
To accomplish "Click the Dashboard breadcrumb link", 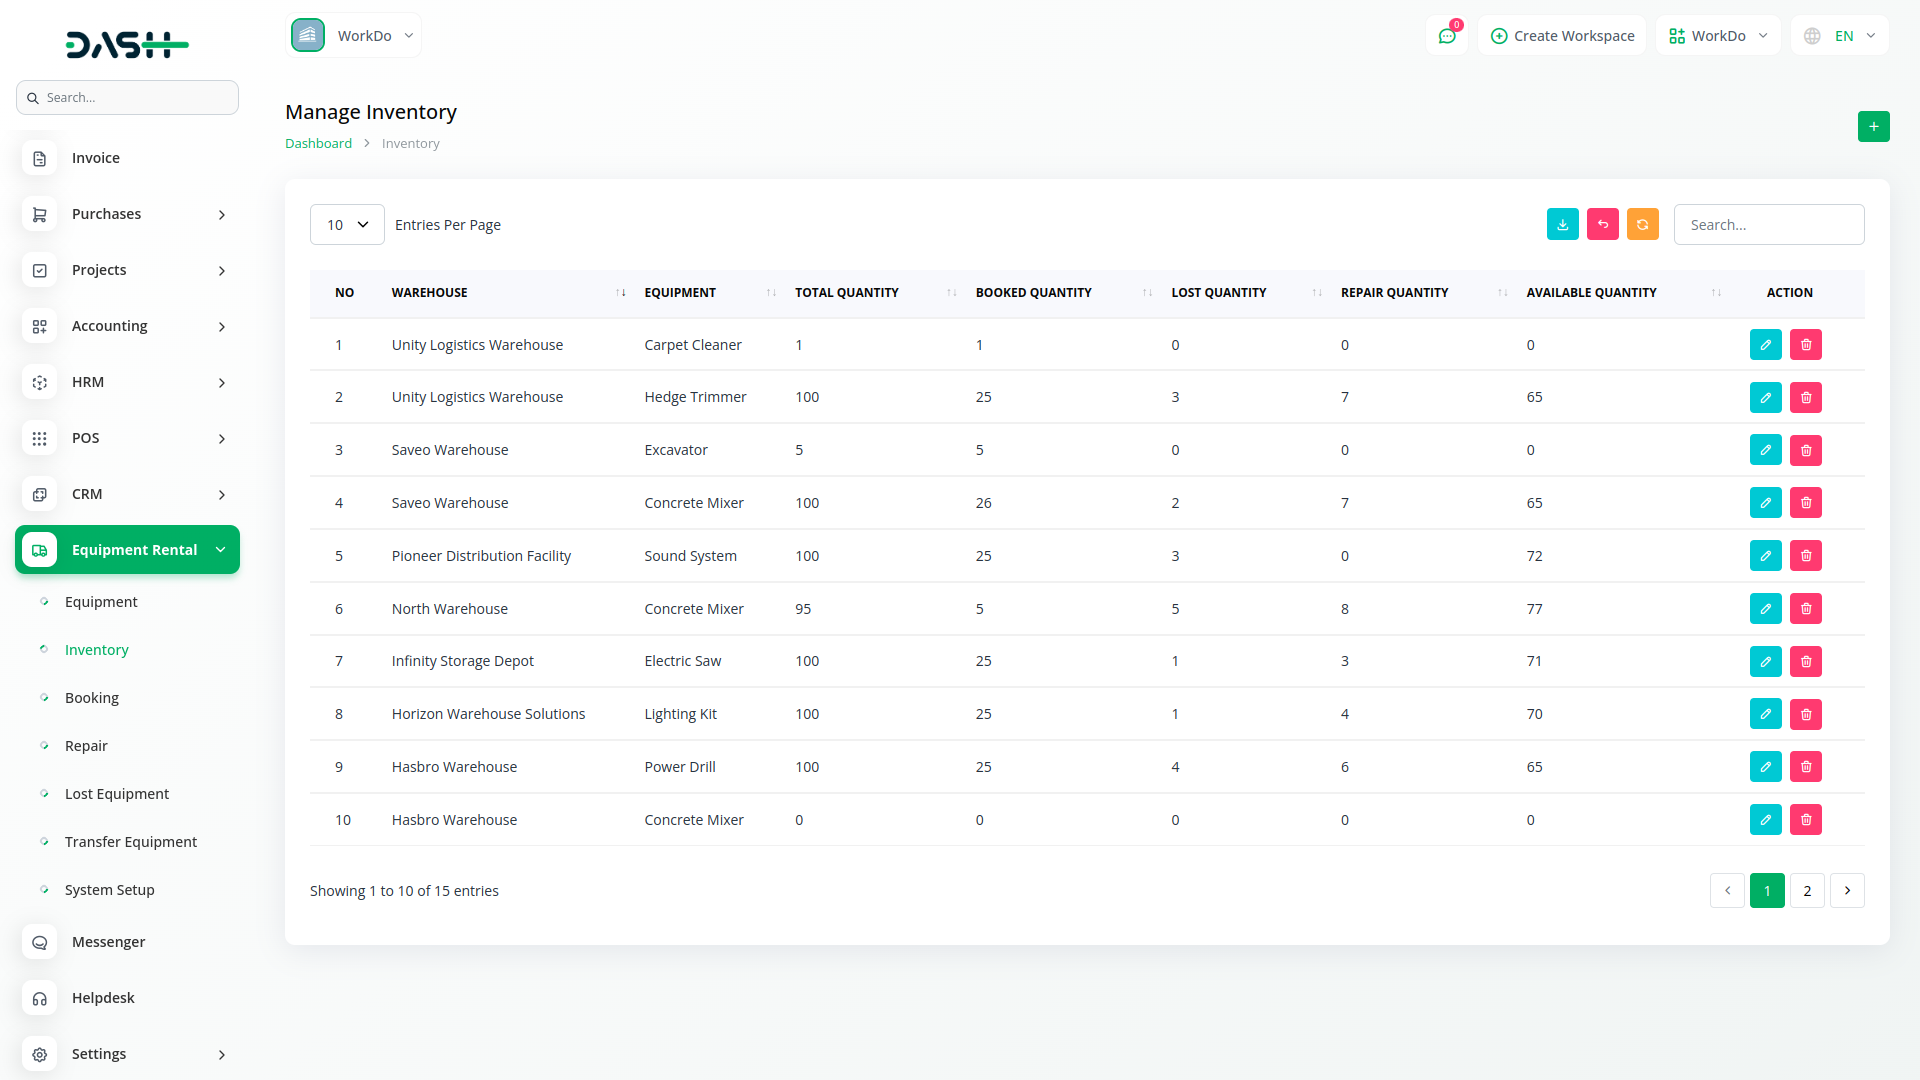I will (318, 144).
